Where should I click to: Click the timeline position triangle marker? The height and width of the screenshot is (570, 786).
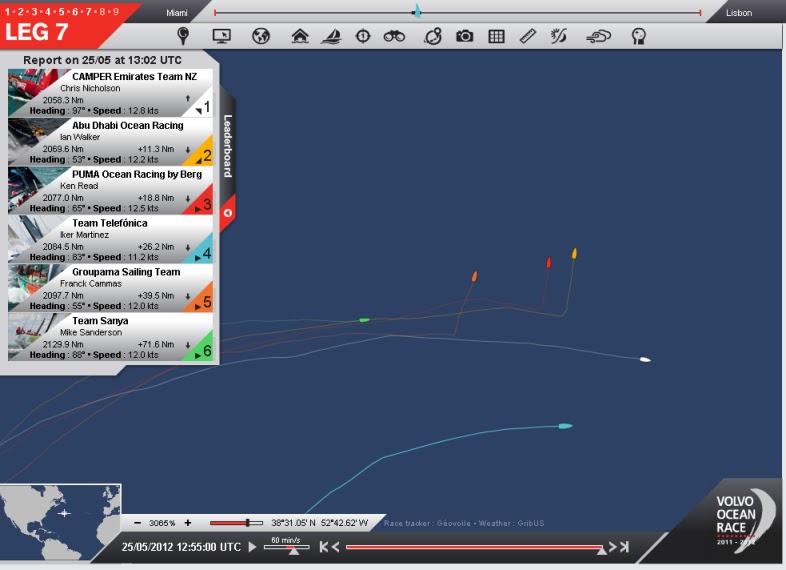(601, 550)
